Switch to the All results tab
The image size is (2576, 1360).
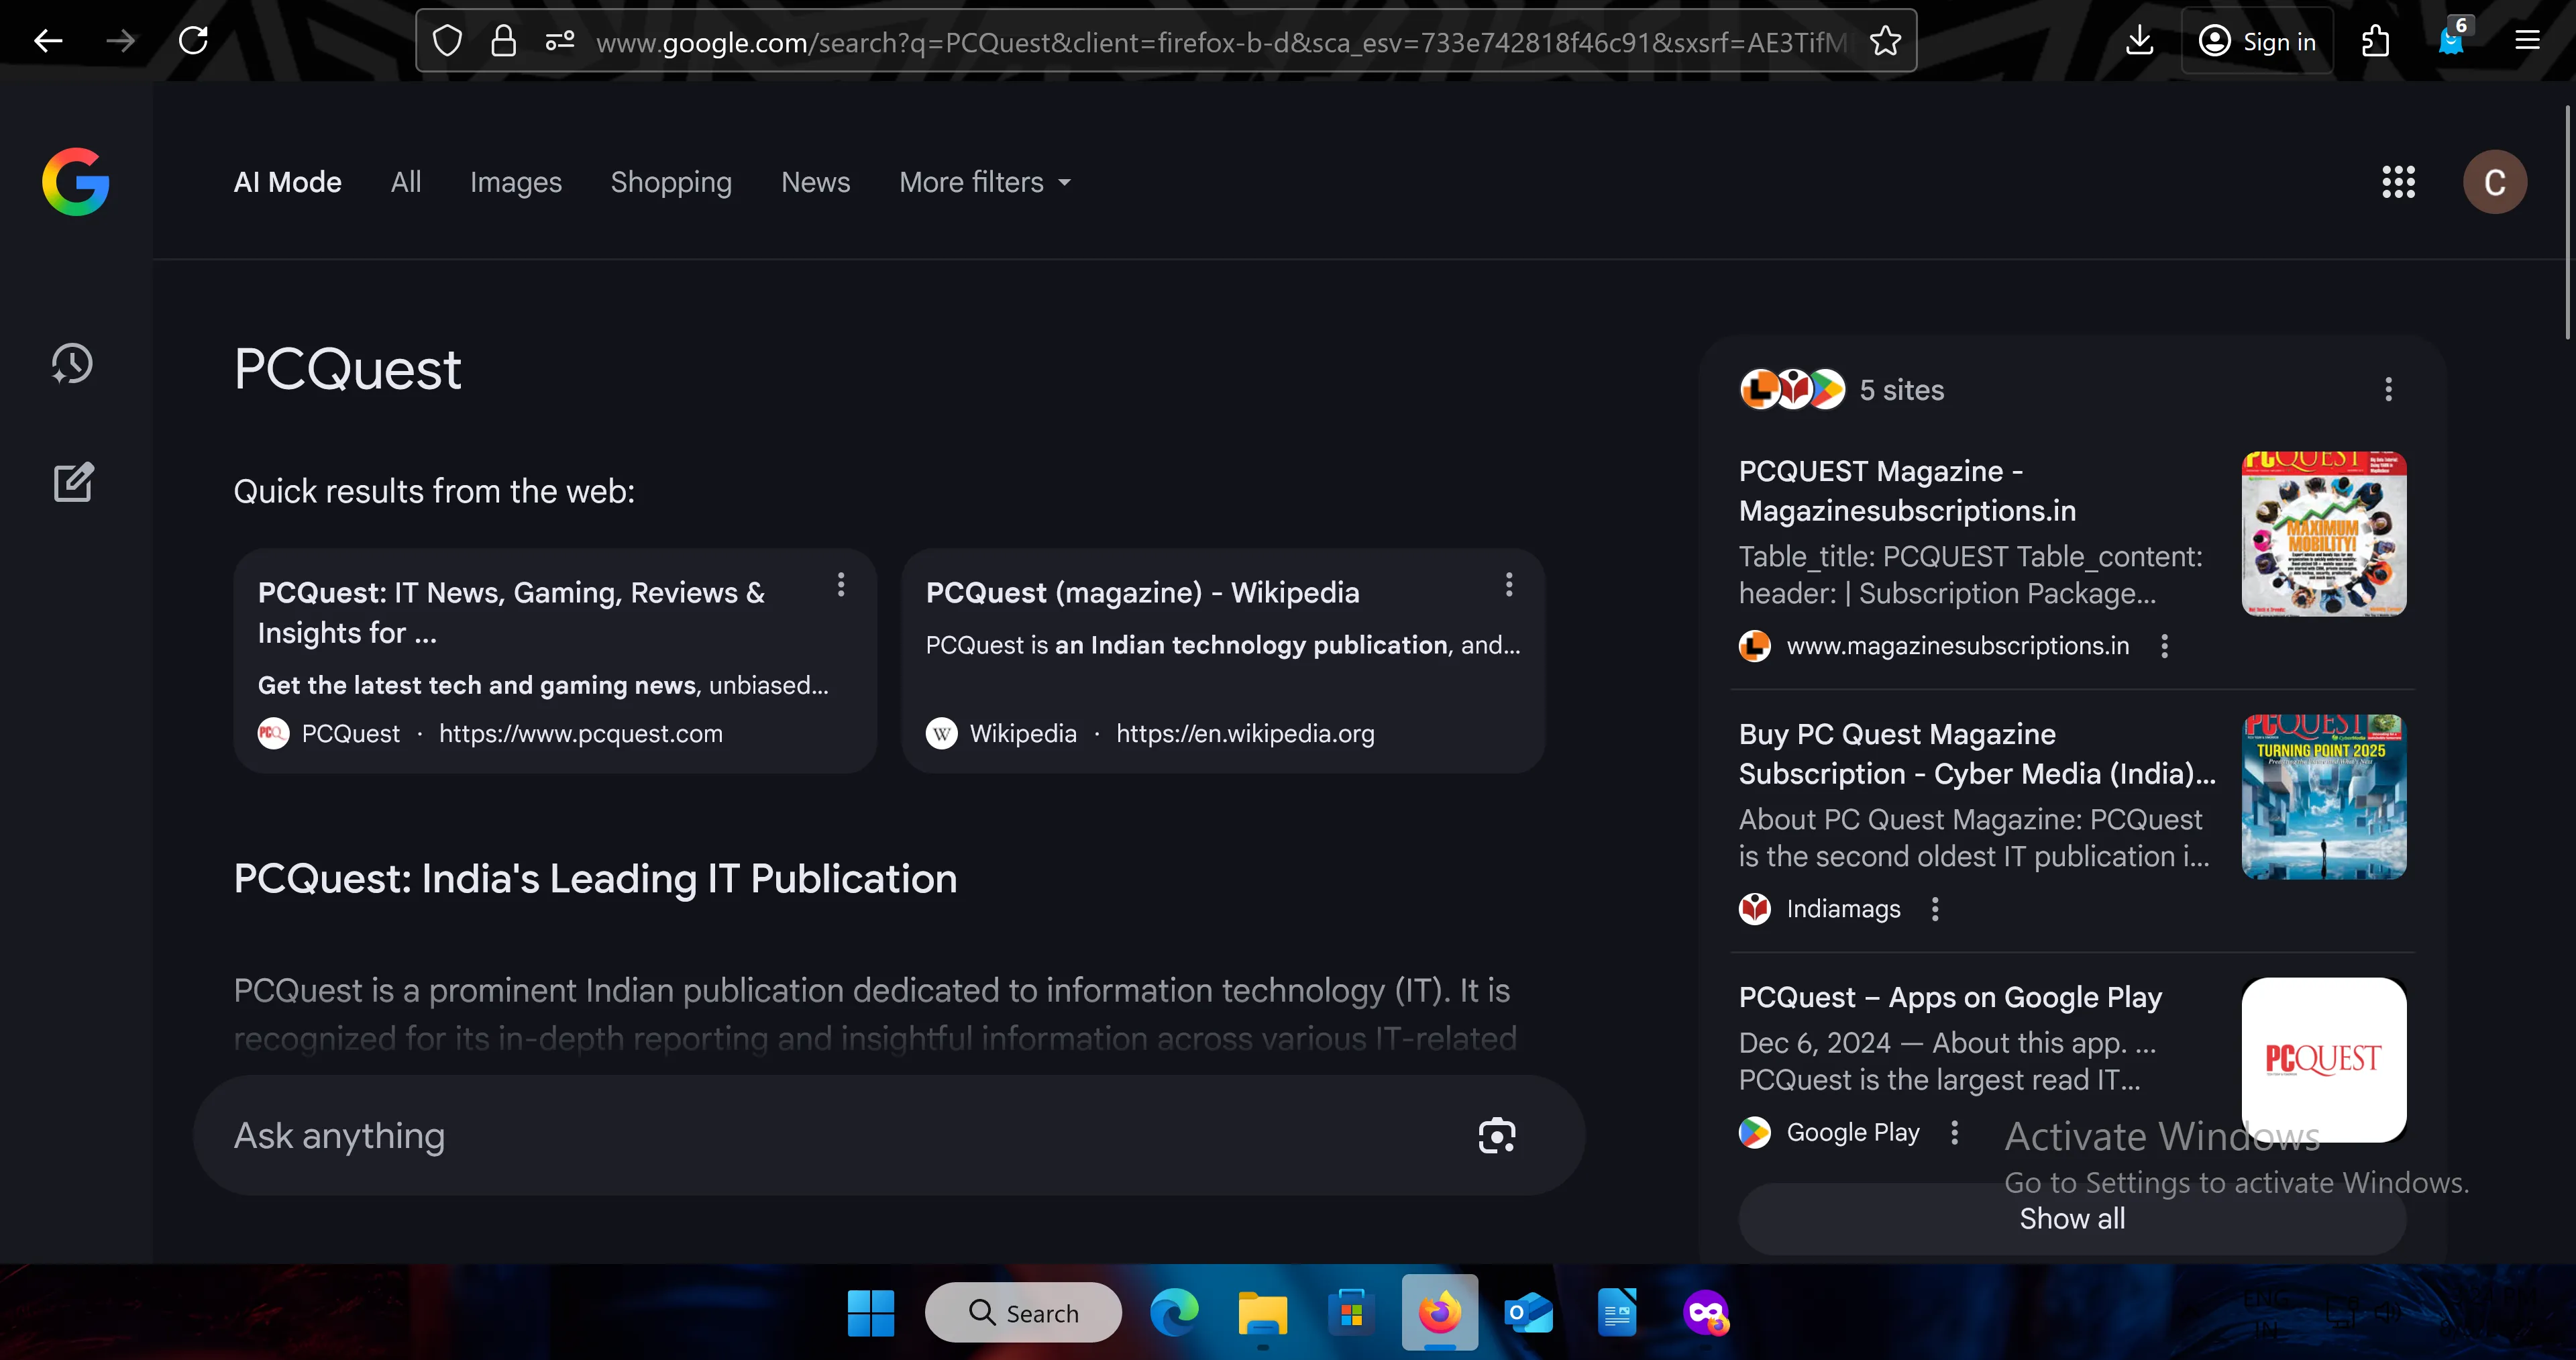(x=406, y=182)
